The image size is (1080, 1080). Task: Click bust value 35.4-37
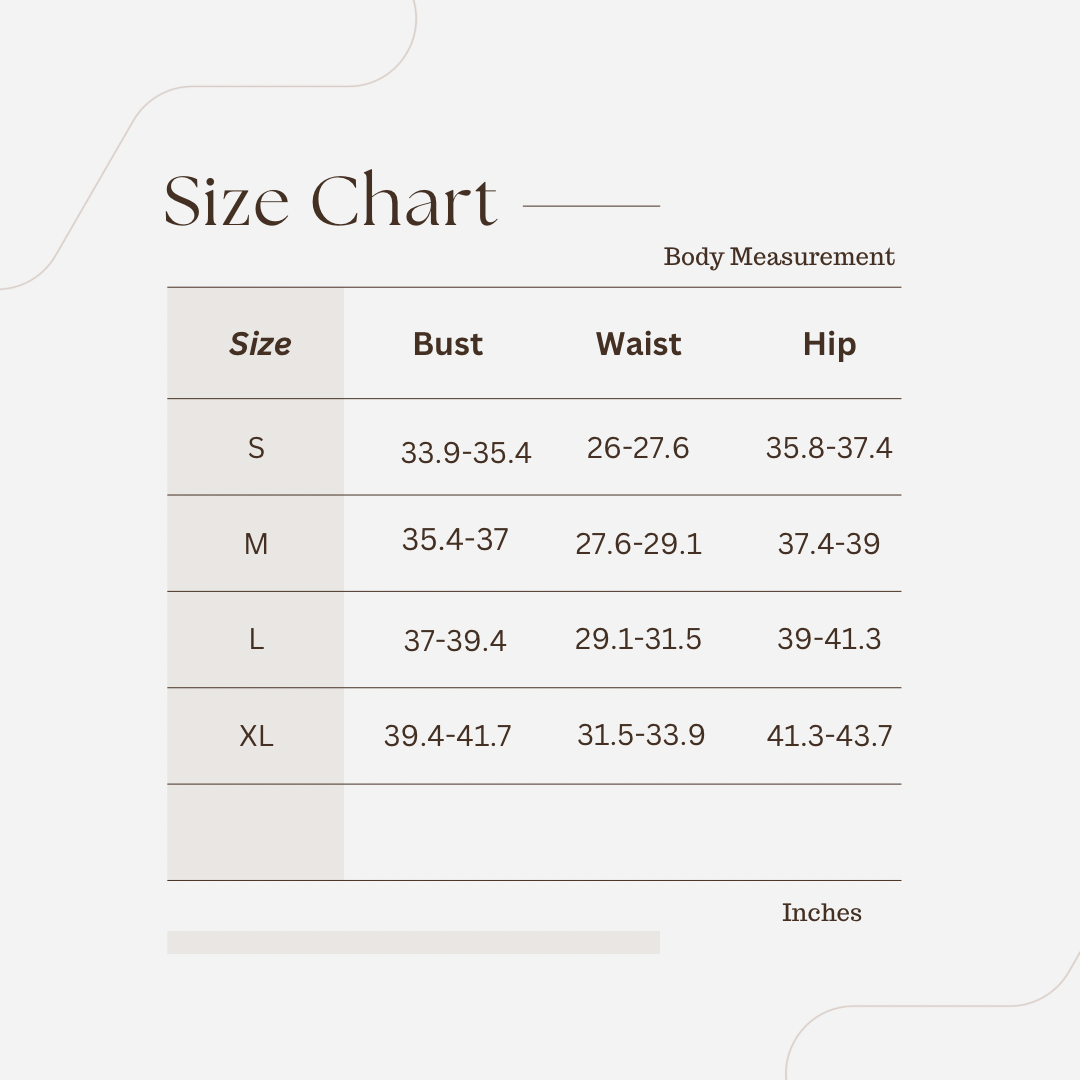(x=455, y=540)
